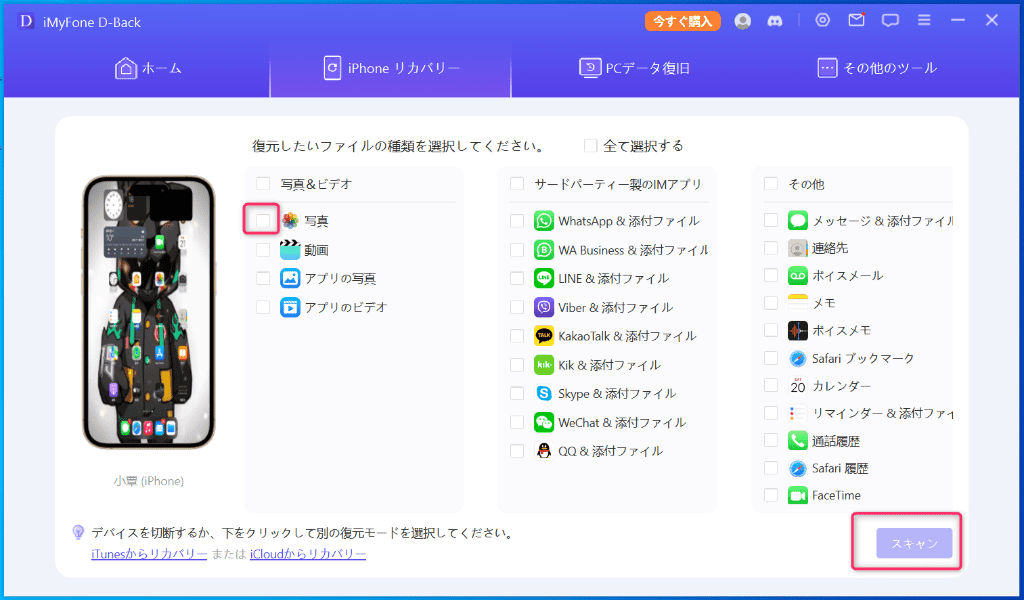Click the Photos (写真) flower icon
Image resolution: width=1024 pixels, height=600 pixels.
click(x=290, y=221)
